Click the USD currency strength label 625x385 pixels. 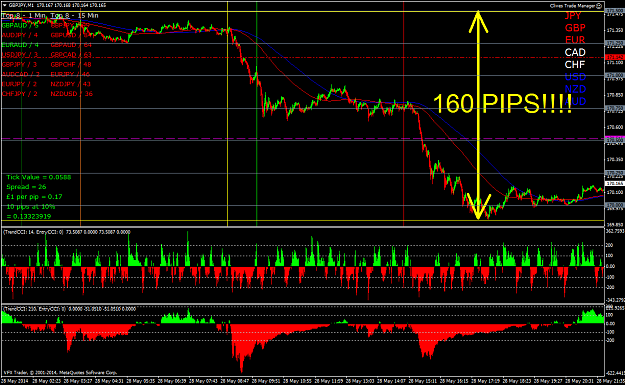tap(575, 77)
